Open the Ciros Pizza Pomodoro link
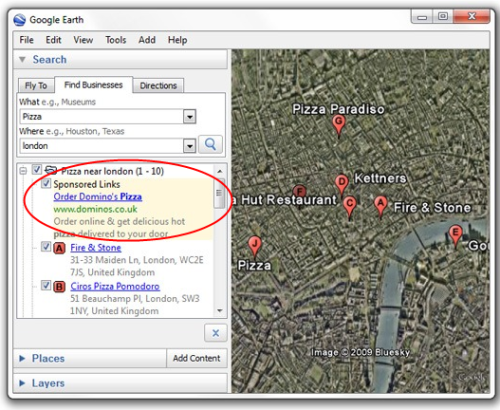The image size is (500, 410). point(115,286)
